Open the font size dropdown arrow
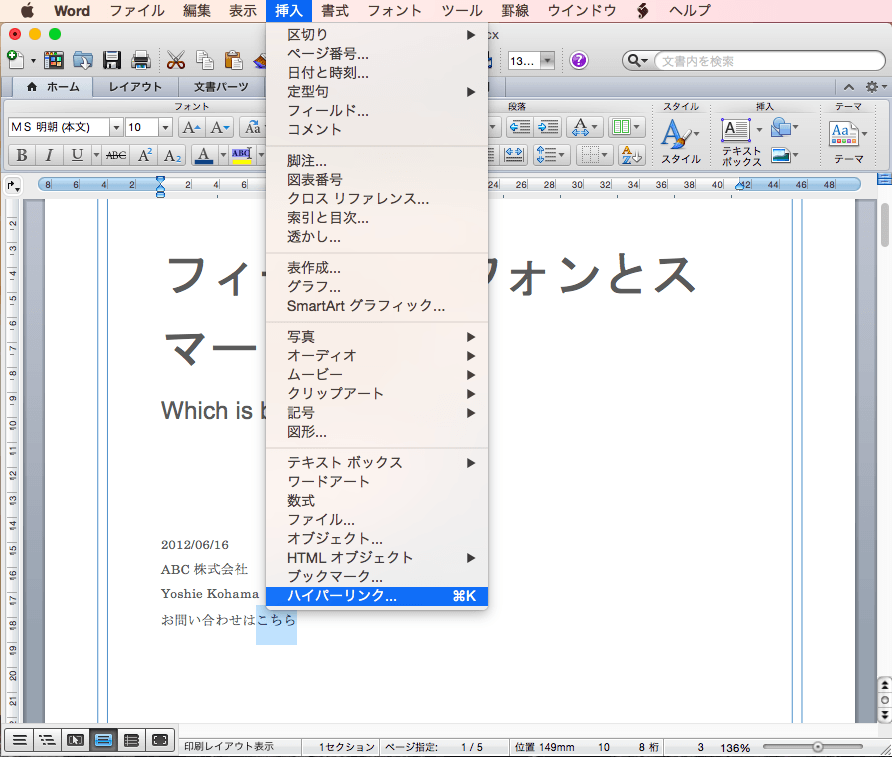892x757 pixels. [165, 127]
